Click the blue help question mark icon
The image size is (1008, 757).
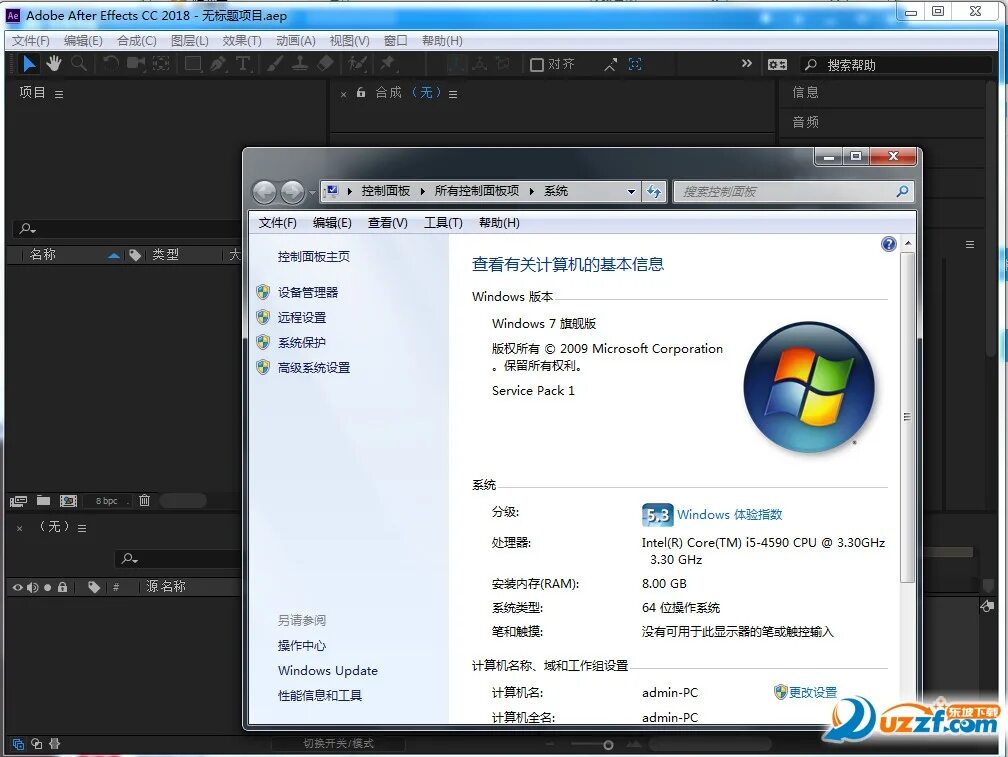point(888,244)
